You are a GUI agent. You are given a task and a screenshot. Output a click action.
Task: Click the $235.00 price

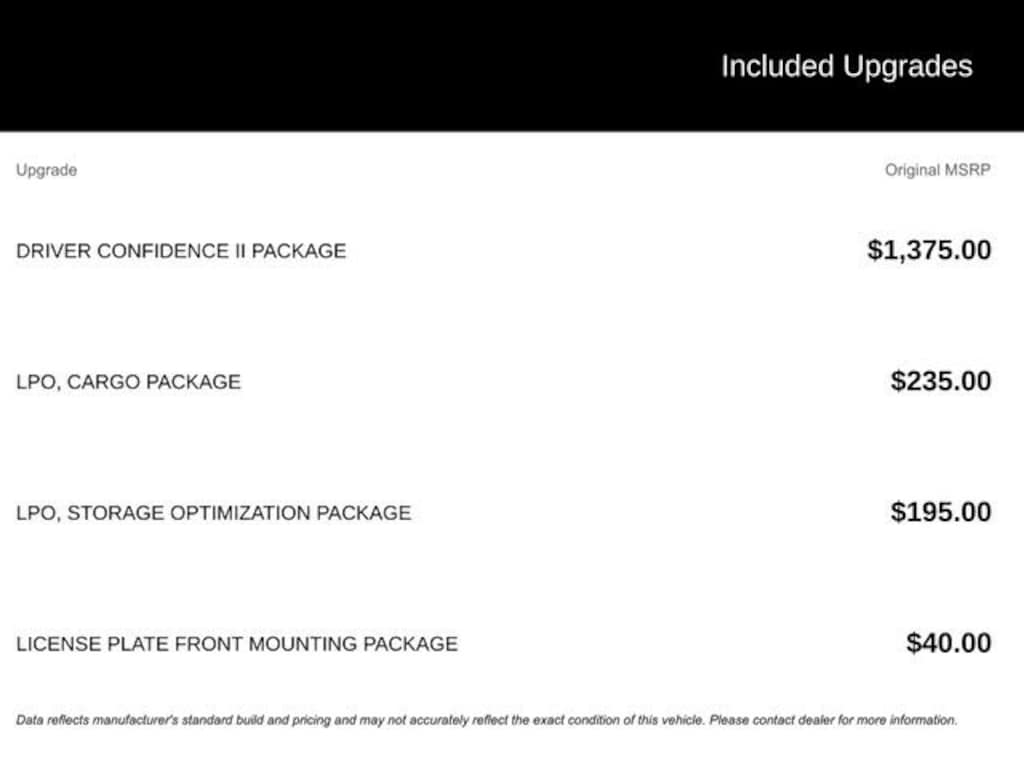941,381
